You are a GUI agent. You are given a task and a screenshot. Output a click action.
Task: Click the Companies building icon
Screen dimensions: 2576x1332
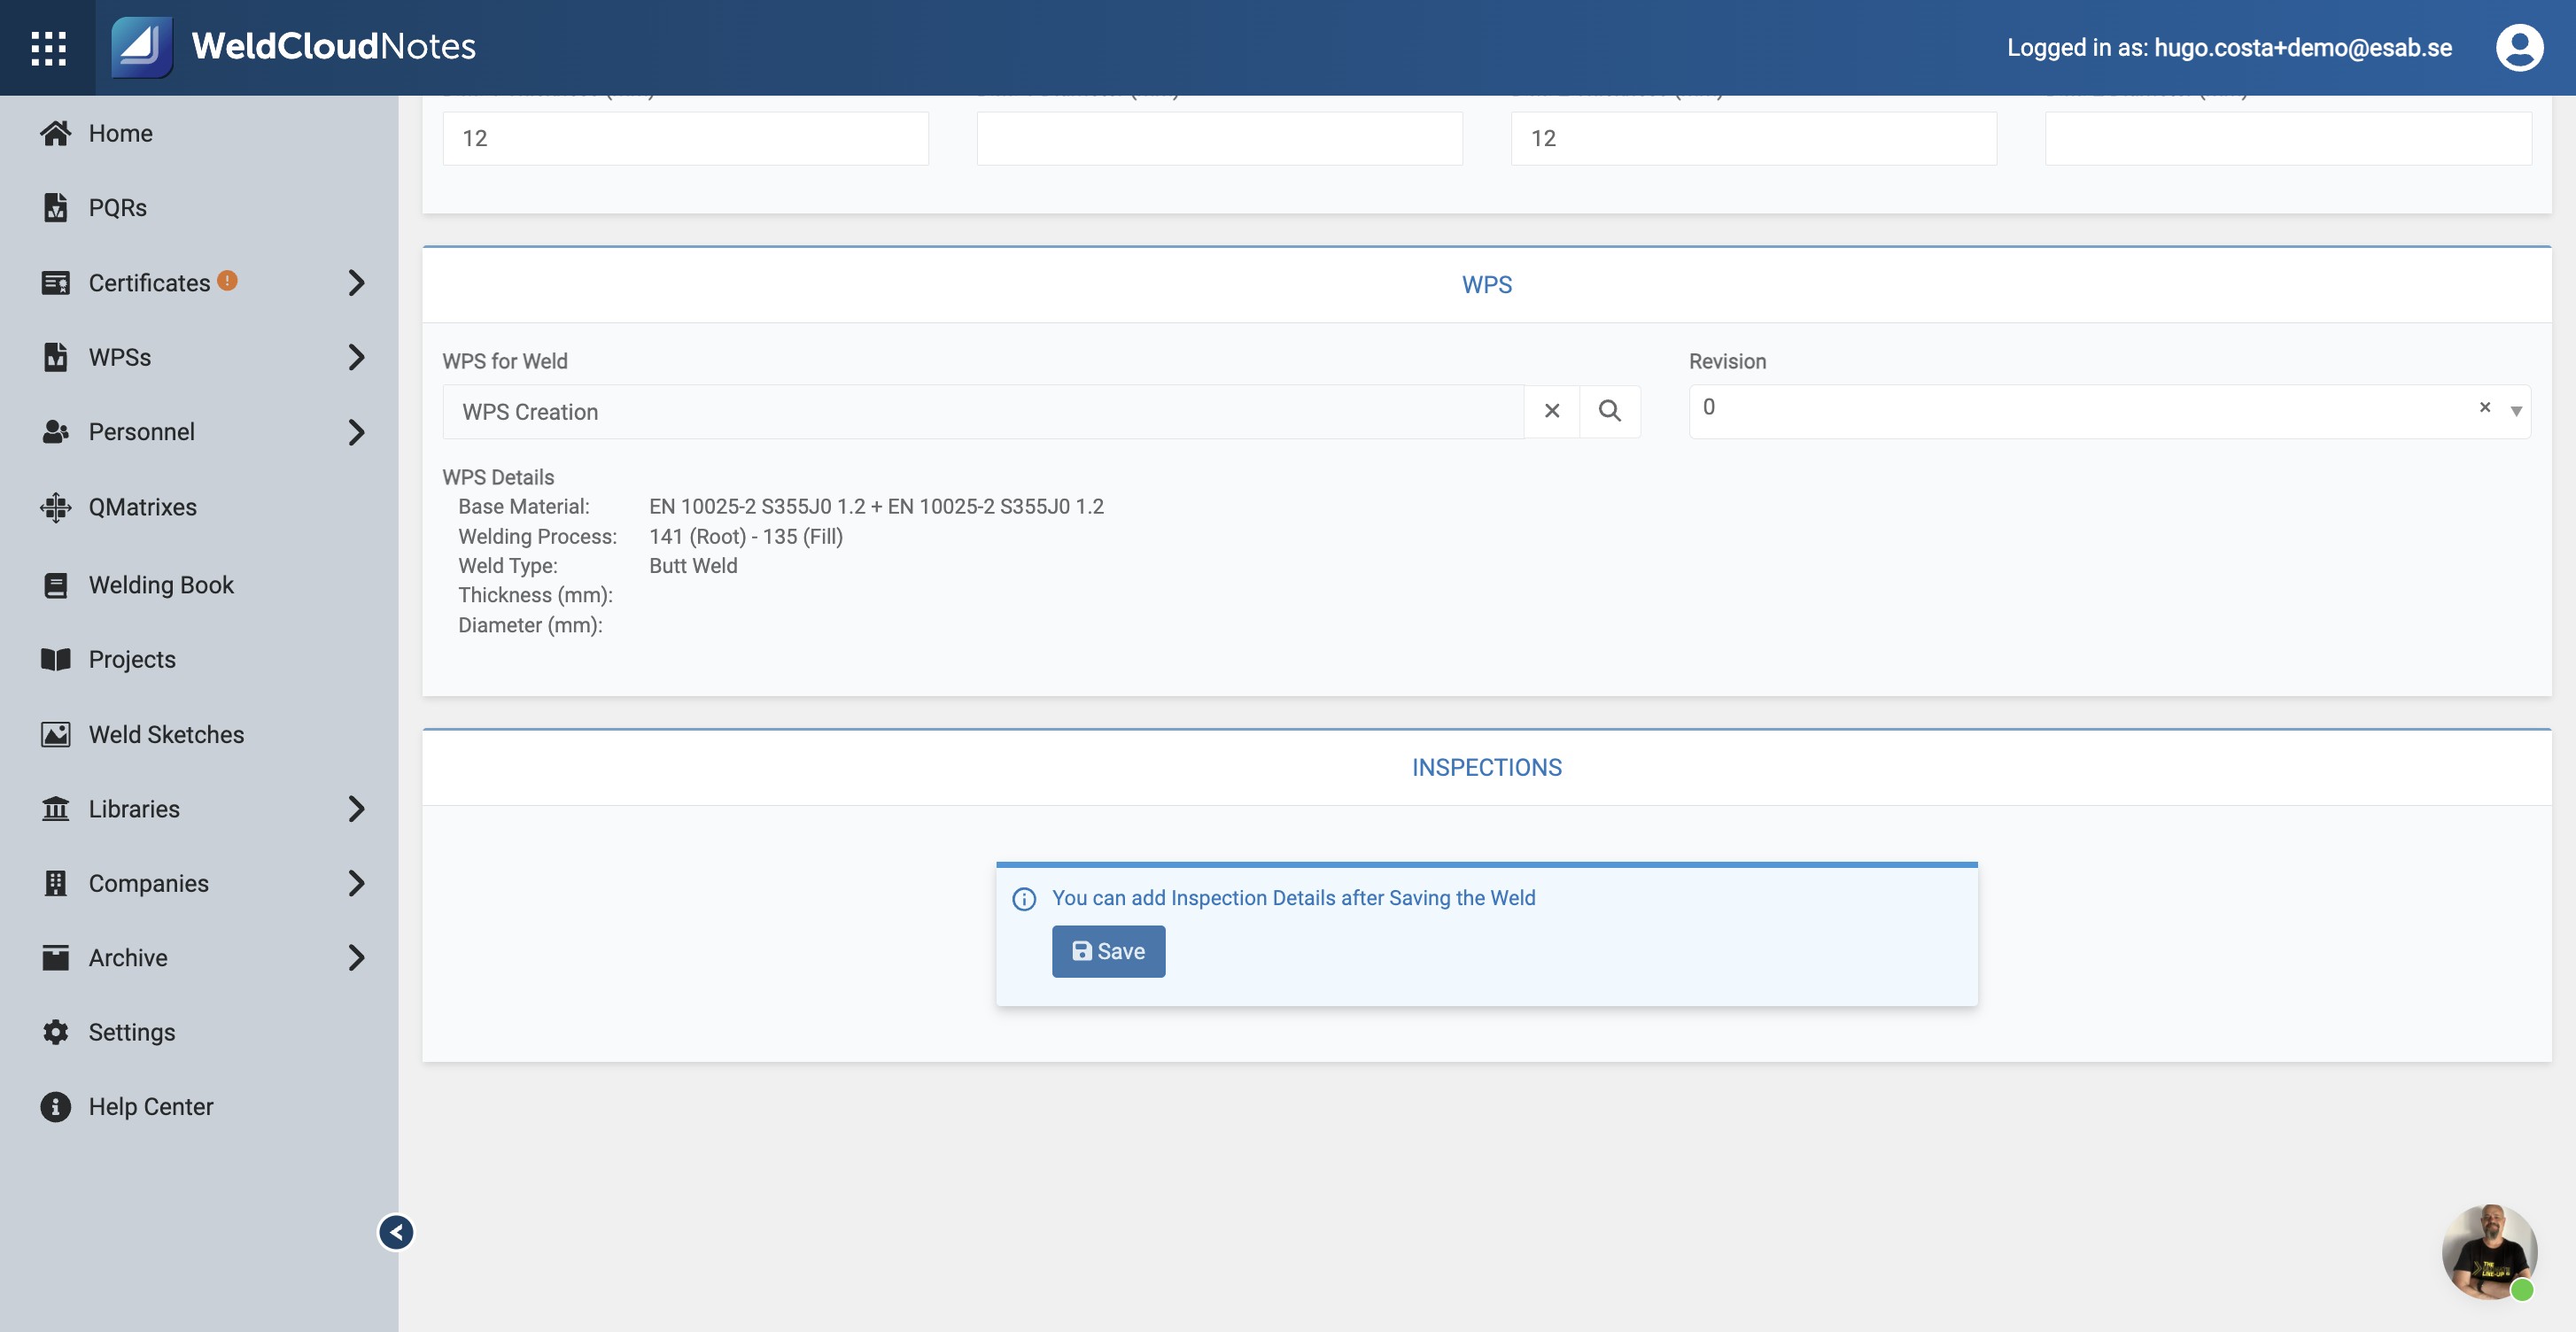[56, 883]
